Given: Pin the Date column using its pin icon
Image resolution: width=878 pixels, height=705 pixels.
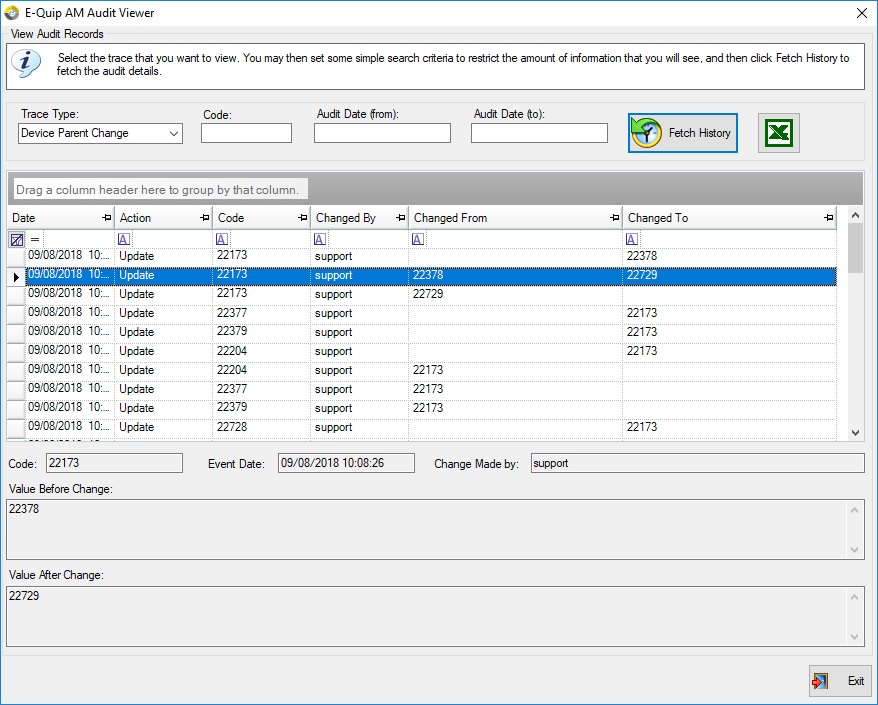Looking at the screenshot, I should pyautogui.click(x=106, y=218).
